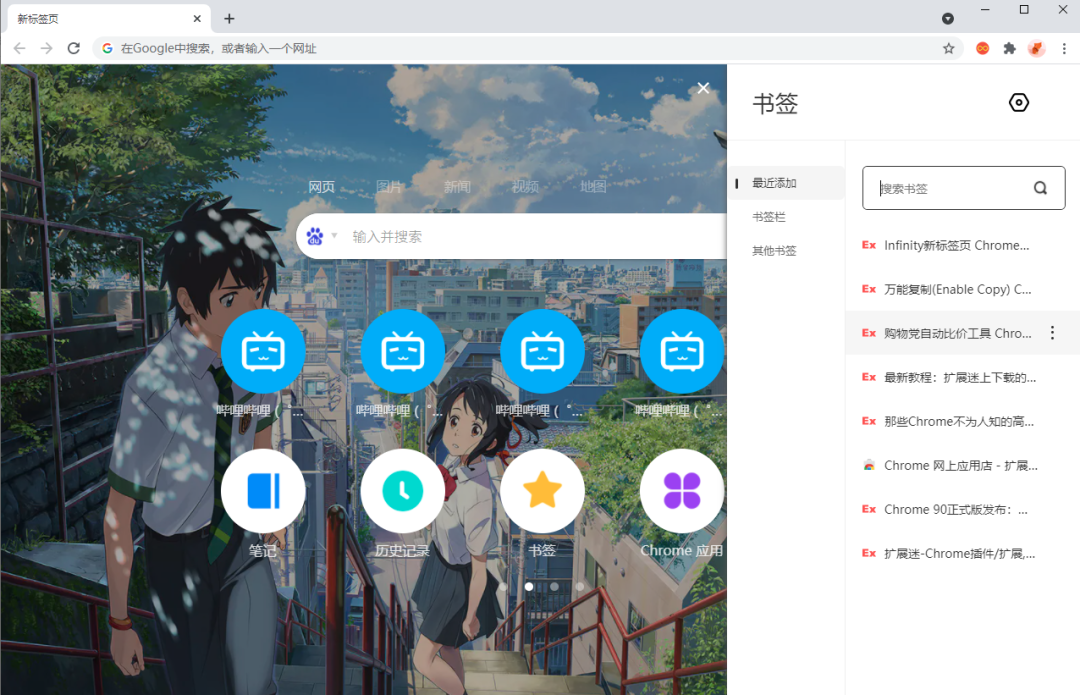Click the first 哔哩哔哩 Bilibili shortcut icon
The width and height of the screenshot is (1080, 695).
point(263,351)
